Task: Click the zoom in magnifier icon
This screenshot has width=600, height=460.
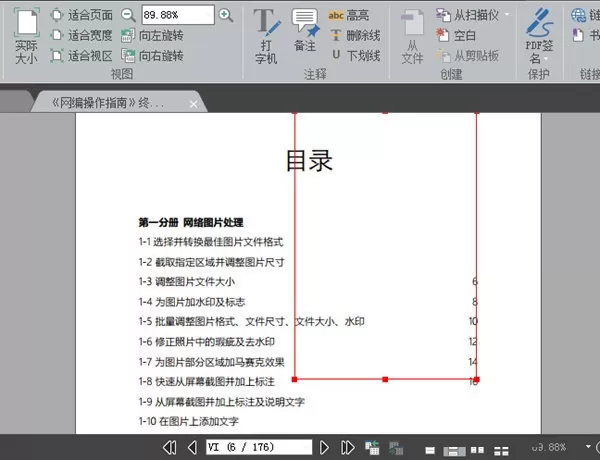Action: (225, 15)
